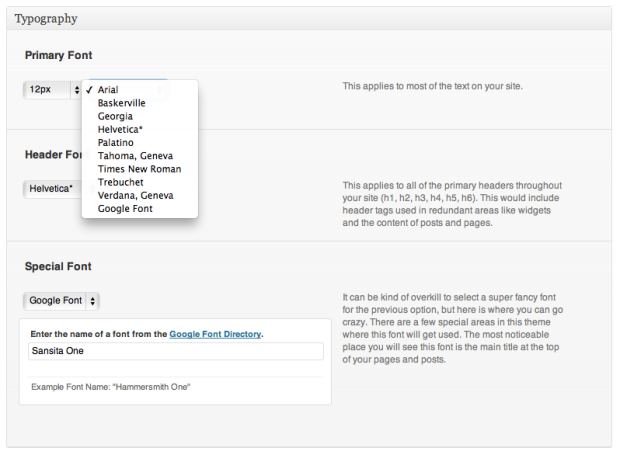The width and height of the screenshot is (620, 455).
Task: Click the Hammersmith One example text
Action: coord(110,386)
